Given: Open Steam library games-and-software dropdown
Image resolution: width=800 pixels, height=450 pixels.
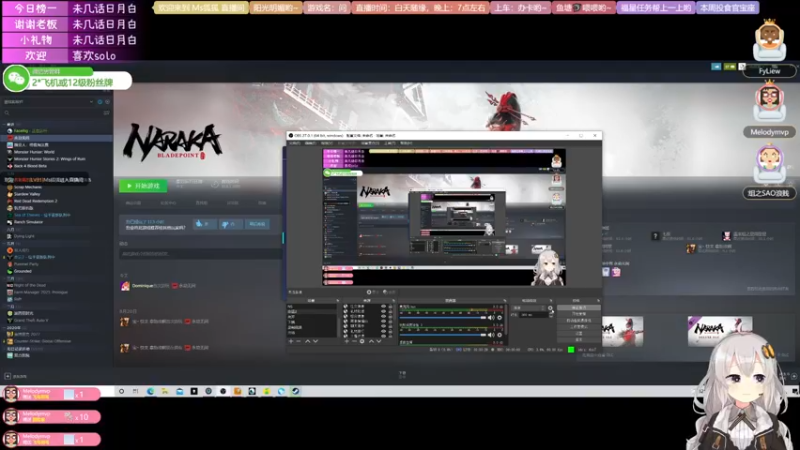Looking at the screenshot, I should point(48,102).
